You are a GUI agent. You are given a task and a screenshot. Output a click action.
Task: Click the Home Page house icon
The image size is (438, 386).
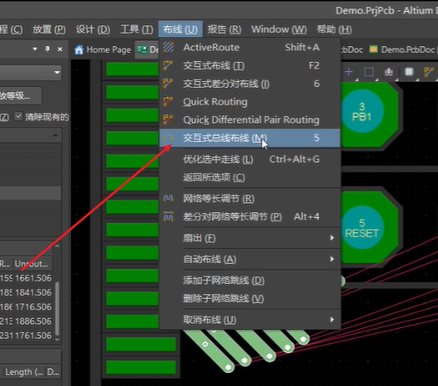(79, 50)
